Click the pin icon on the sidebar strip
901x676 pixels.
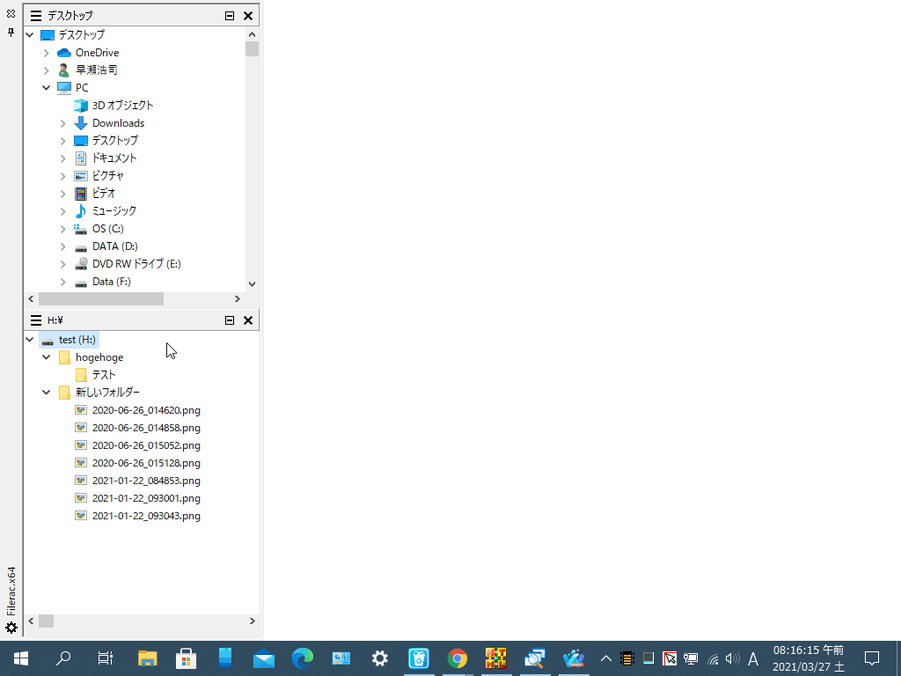pyautogui.click(x=11, y=32)
